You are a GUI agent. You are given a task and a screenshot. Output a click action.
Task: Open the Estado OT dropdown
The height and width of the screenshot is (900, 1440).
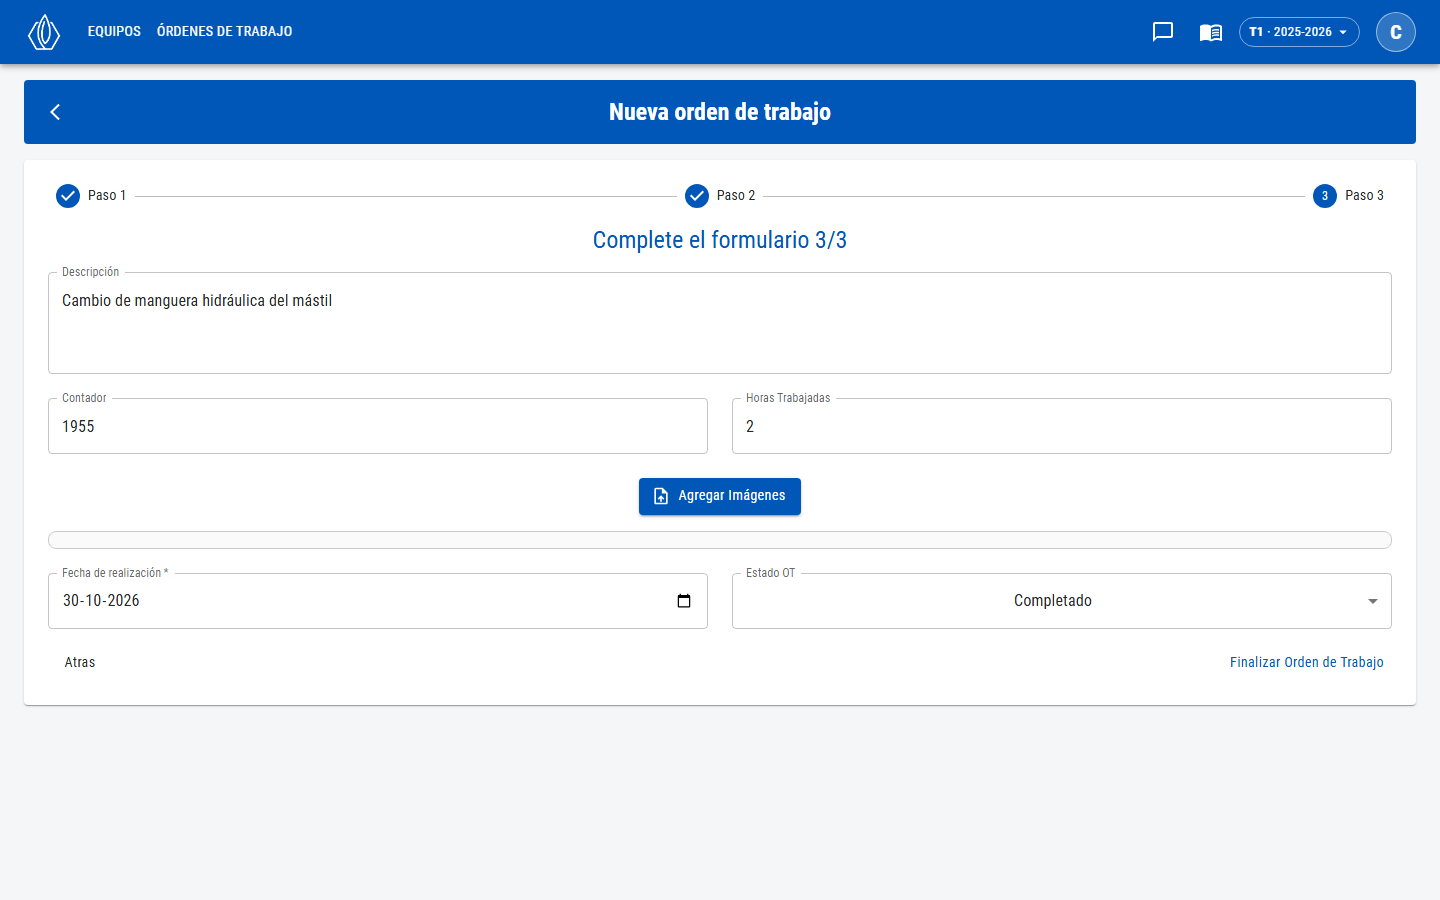pos(1062,601)
